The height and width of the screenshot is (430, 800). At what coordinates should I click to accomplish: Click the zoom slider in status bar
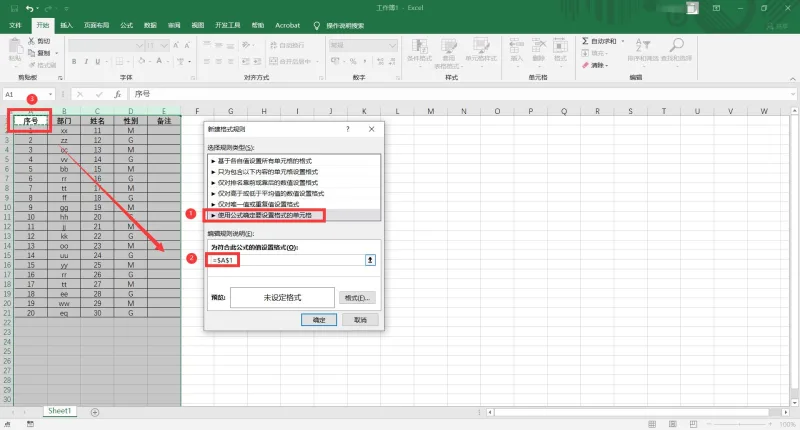[x=739, y=424]
